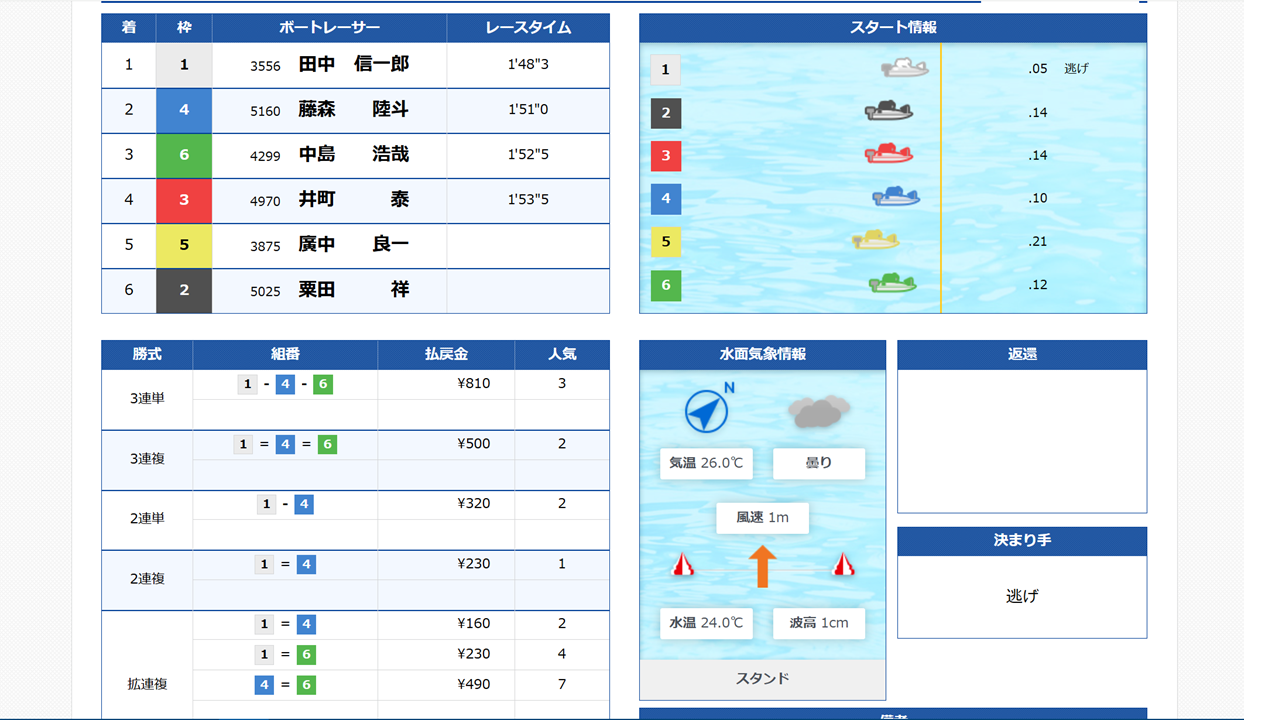Viewport: 1280px width, 720px height.
Task: Click racer number 3556
Action: [265, 66]
